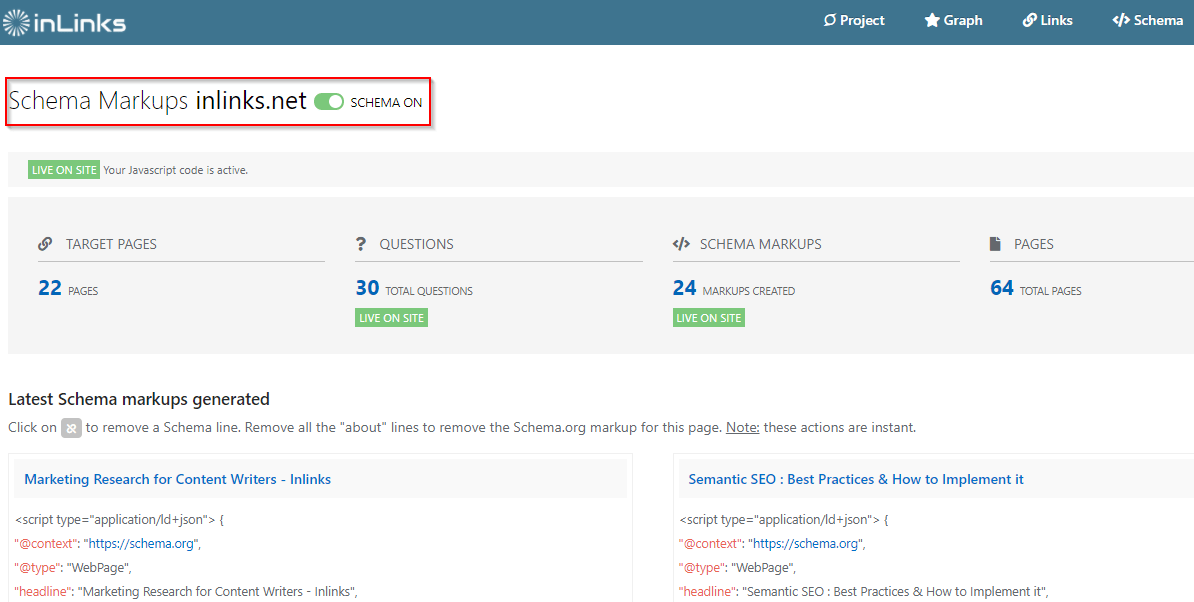
Task: Click the Pages document icon
Action: [x=995, y=244]
